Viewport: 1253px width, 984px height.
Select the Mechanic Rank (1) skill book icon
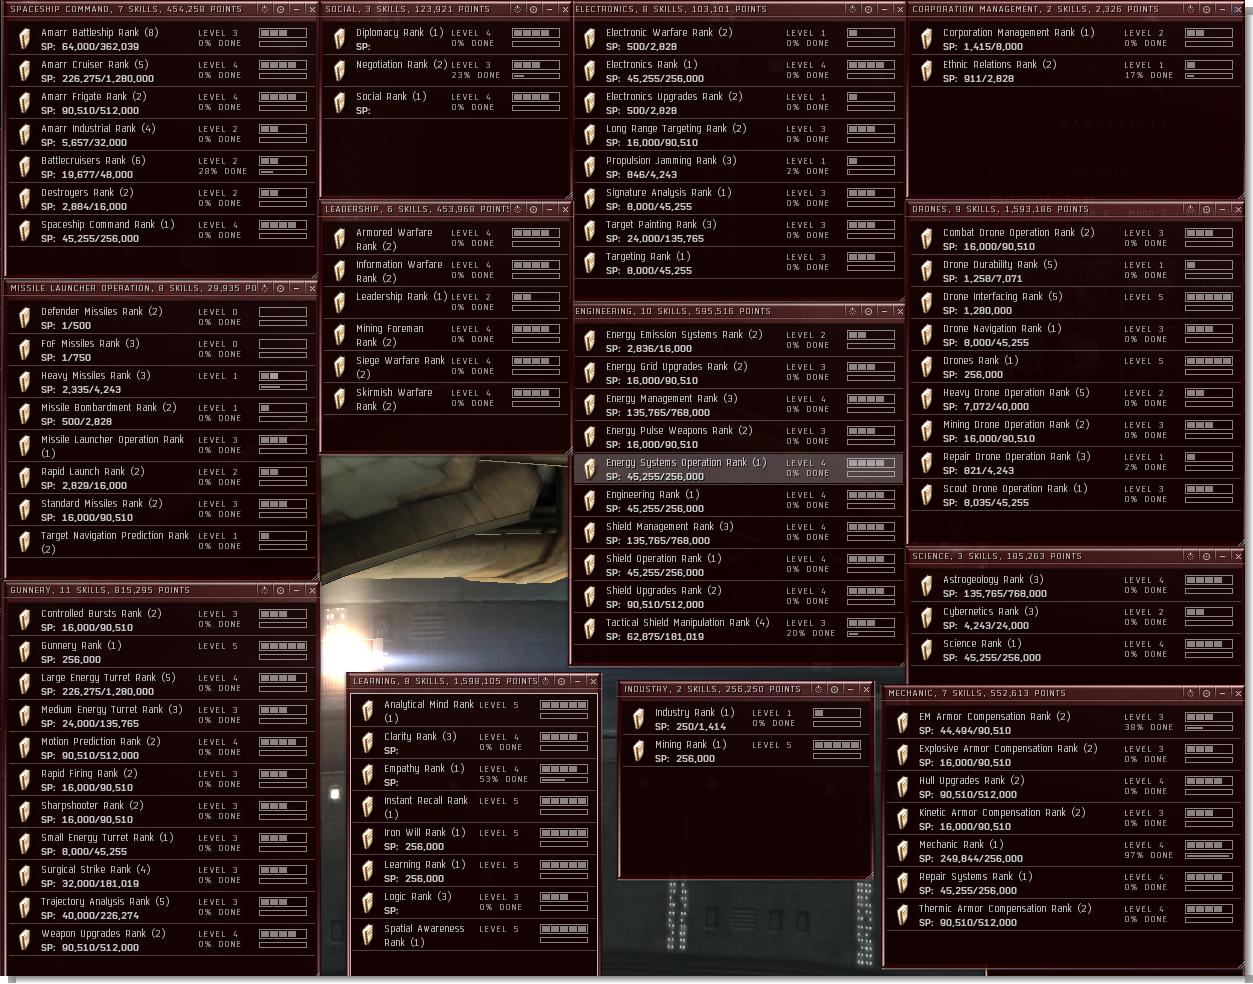[x=902, y=851]
